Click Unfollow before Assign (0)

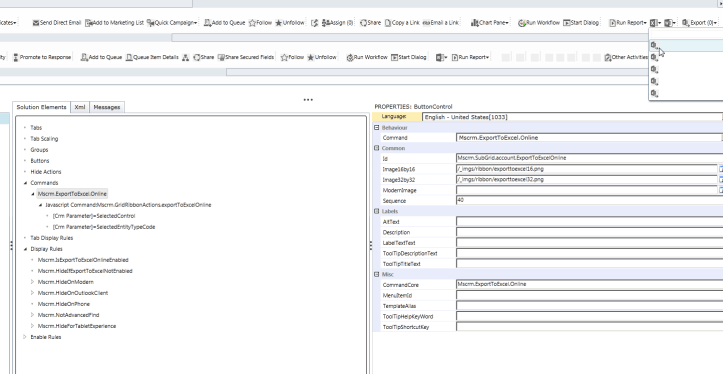point(290,23)
